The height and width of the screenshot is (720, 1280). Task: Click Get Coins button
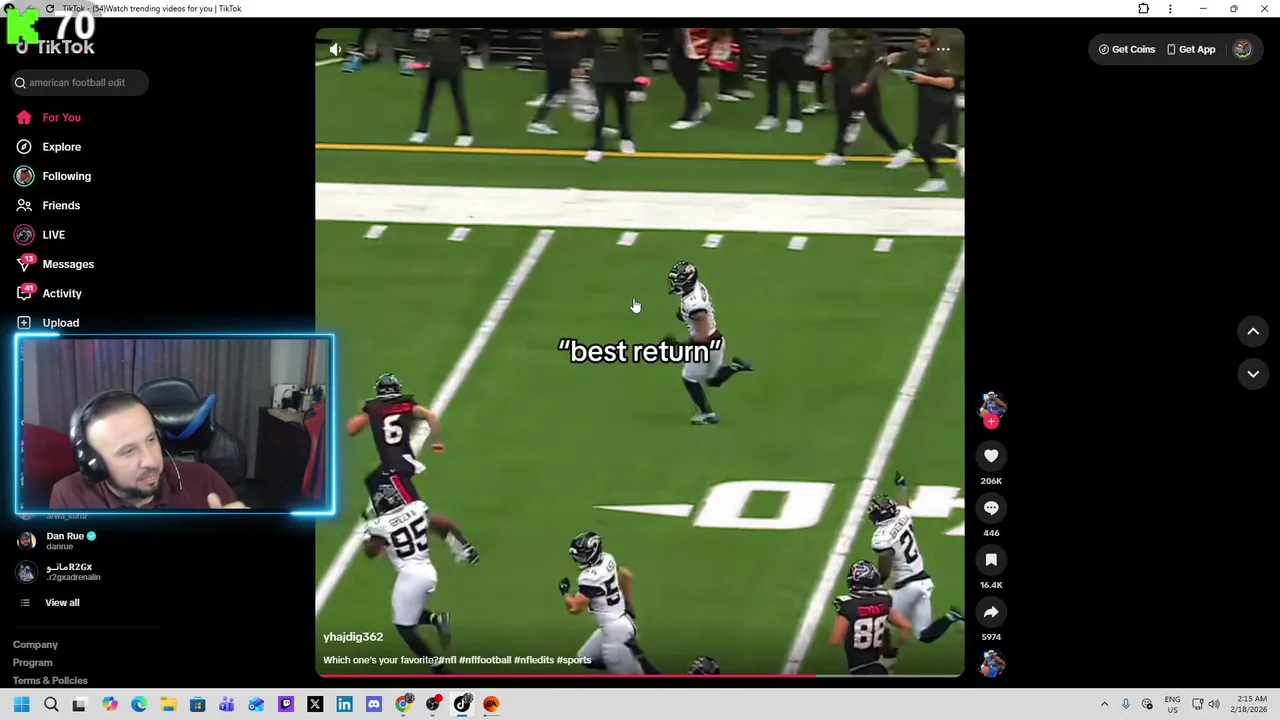tap(1127, 49)
